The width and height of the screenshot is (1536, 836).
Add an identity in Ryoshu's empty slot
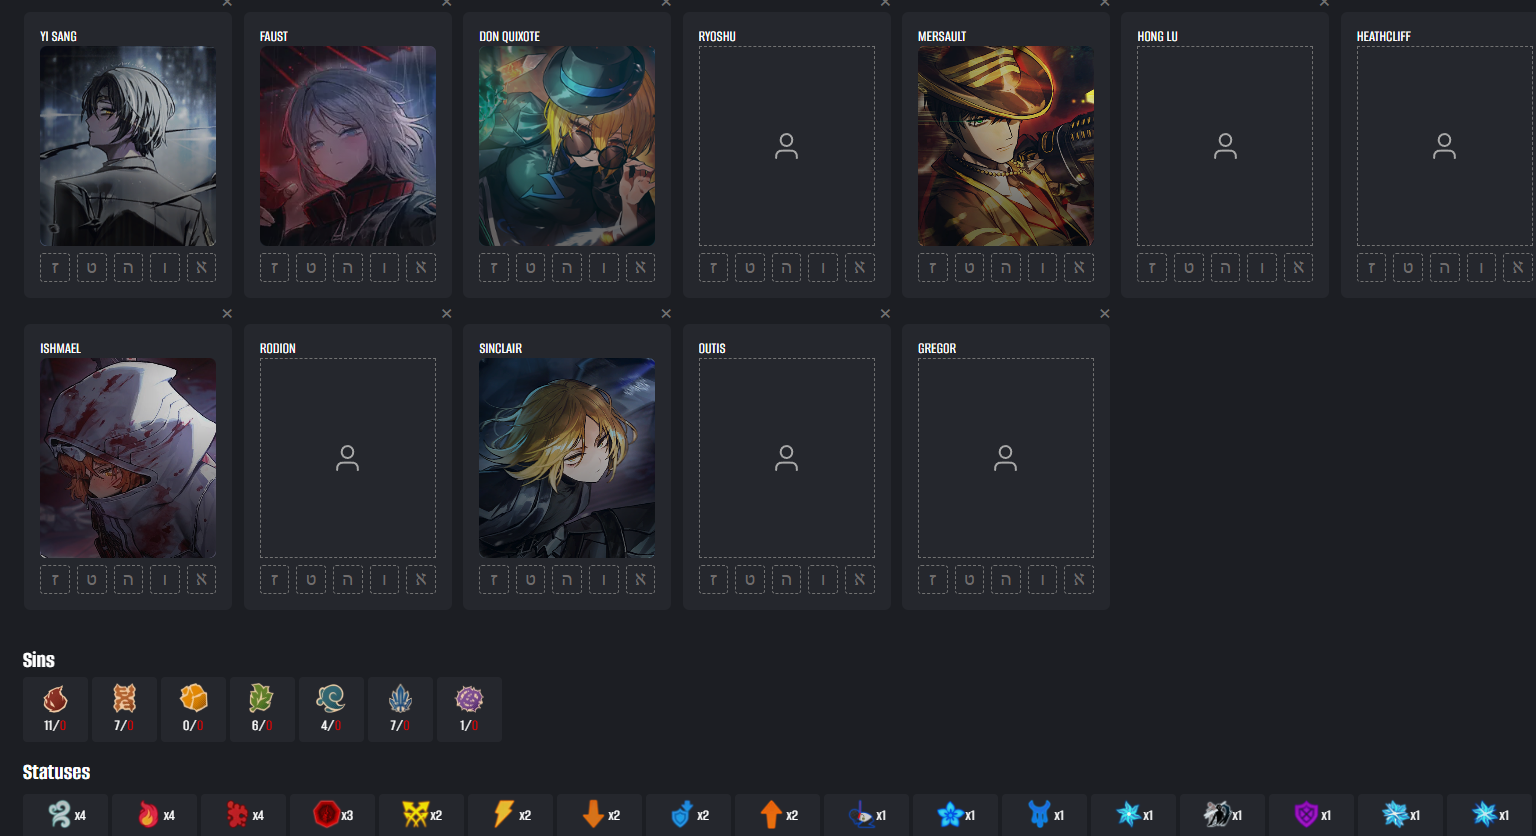[x=787, y=146]
